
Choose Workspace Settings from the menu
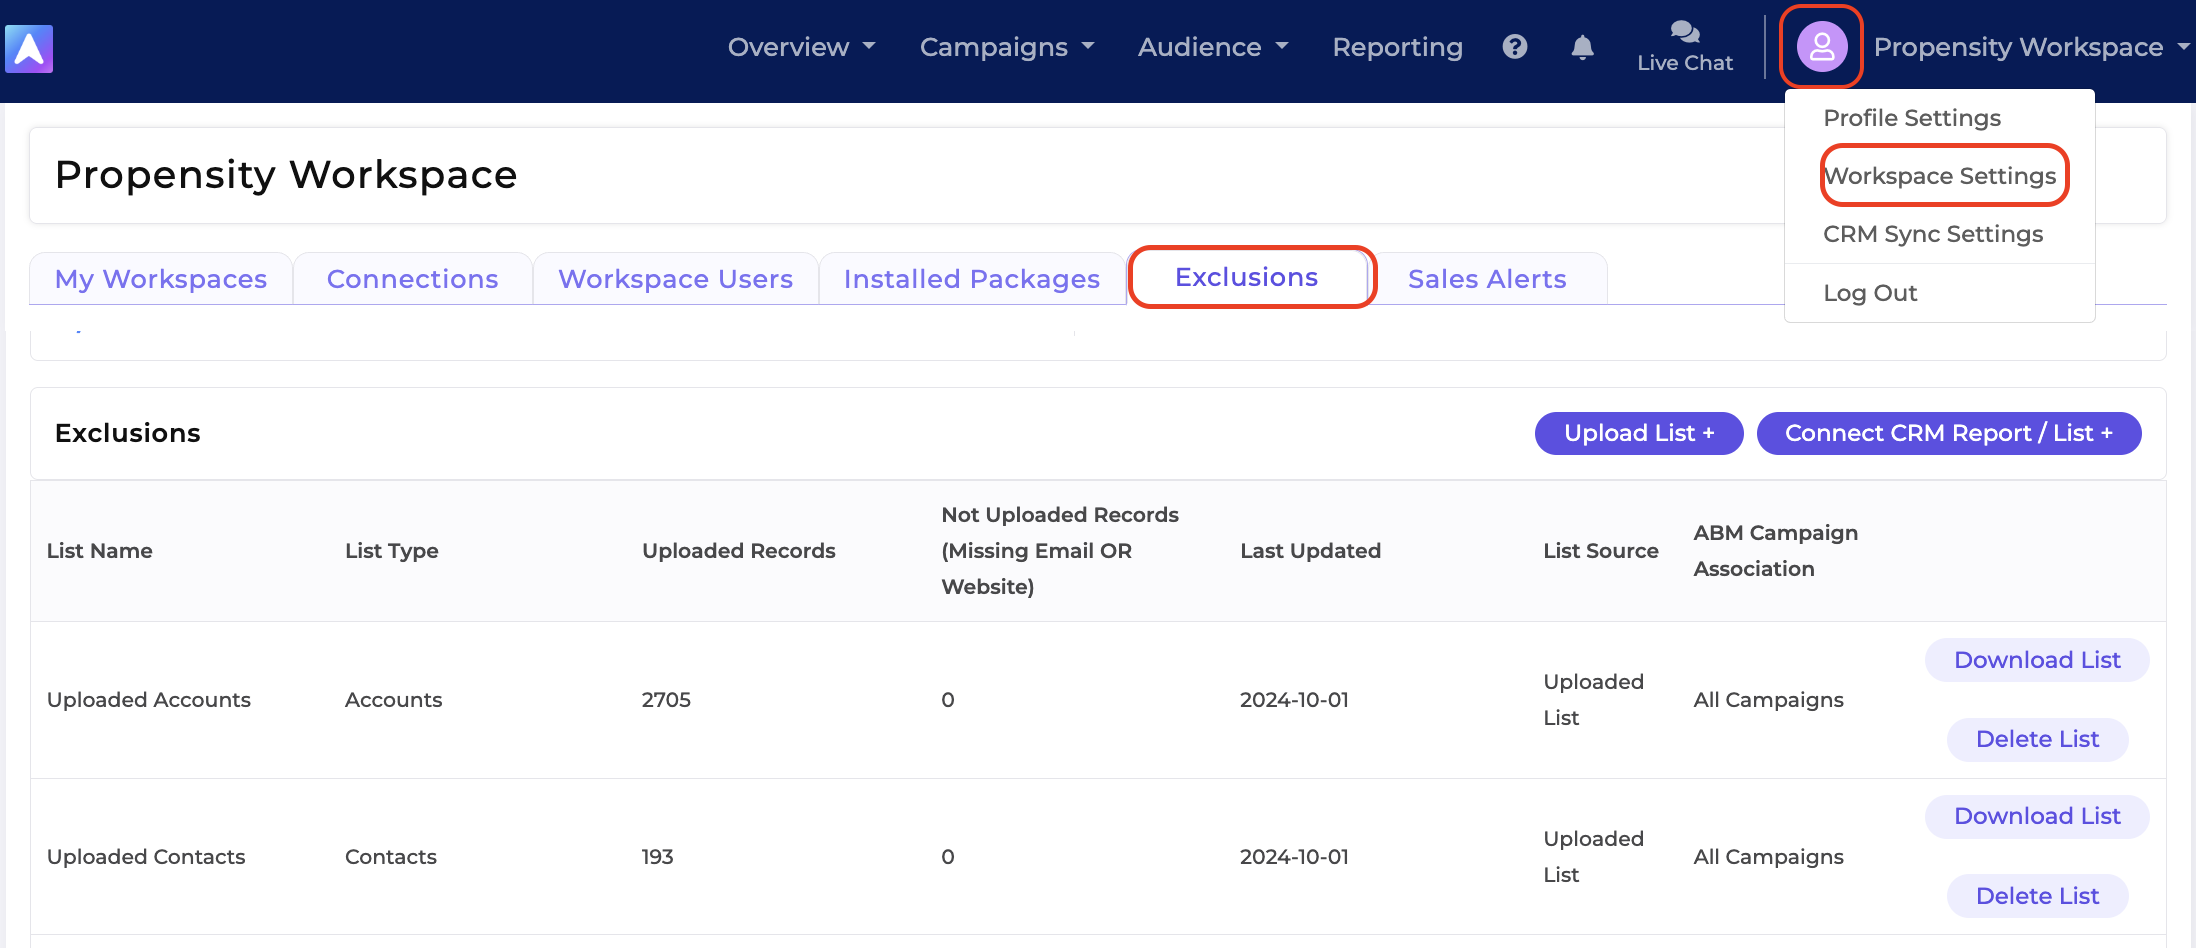1940,176
